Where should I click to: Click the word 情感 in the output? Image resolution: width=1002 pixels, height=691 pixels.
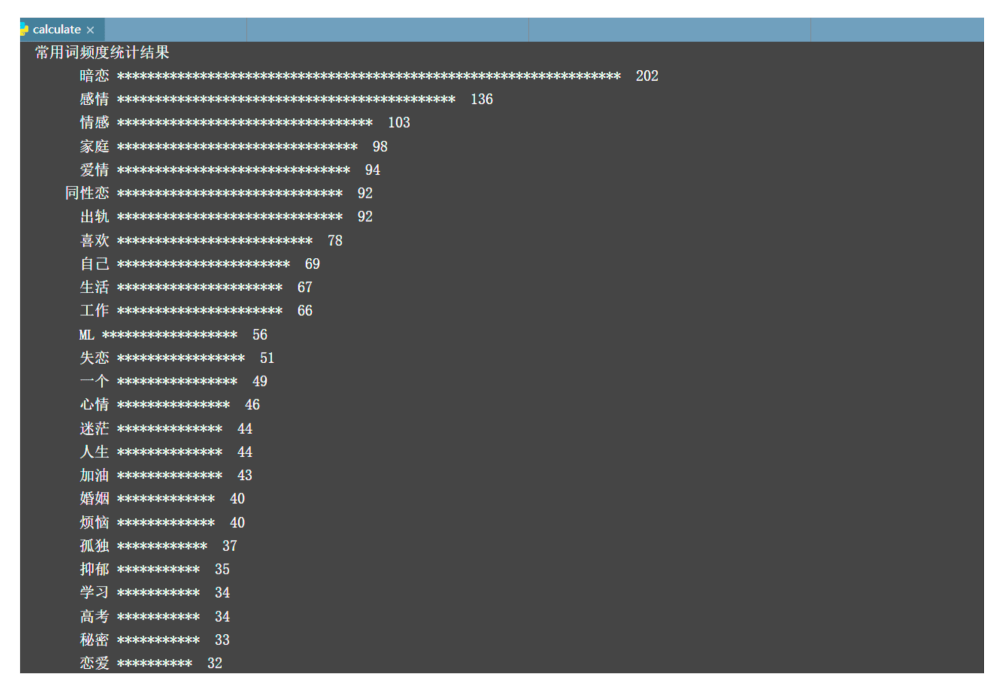click(95, 123)
